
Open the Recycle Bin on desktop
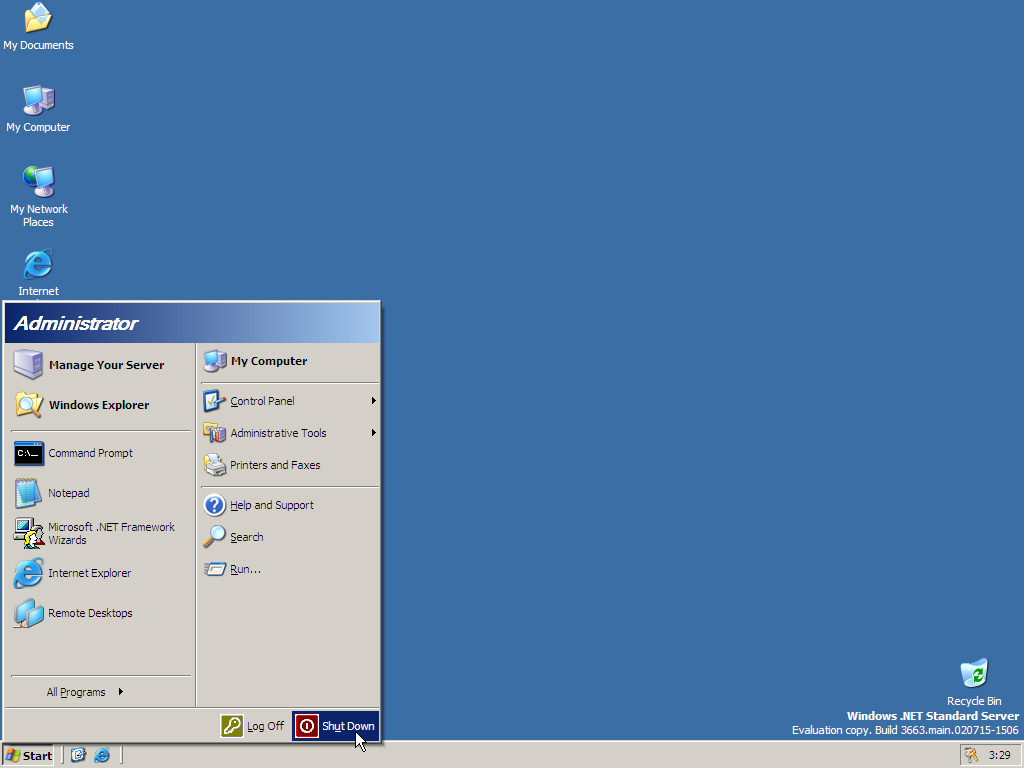(973, 674)
